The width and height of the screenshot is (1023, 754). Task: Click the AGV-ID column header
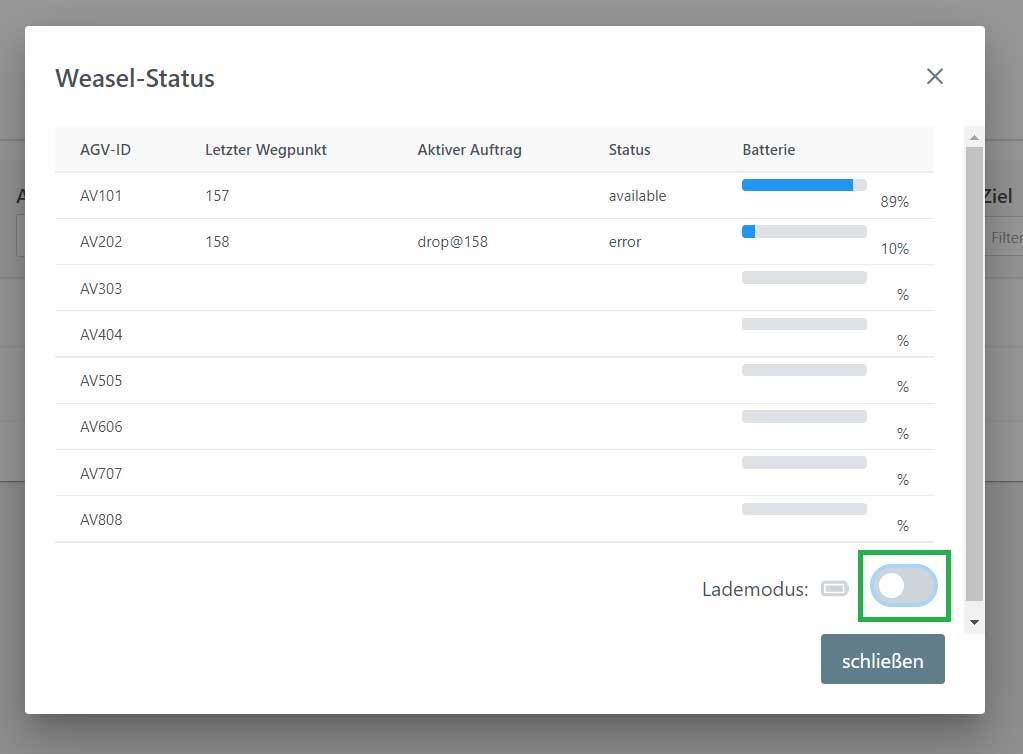coord(105,150)
